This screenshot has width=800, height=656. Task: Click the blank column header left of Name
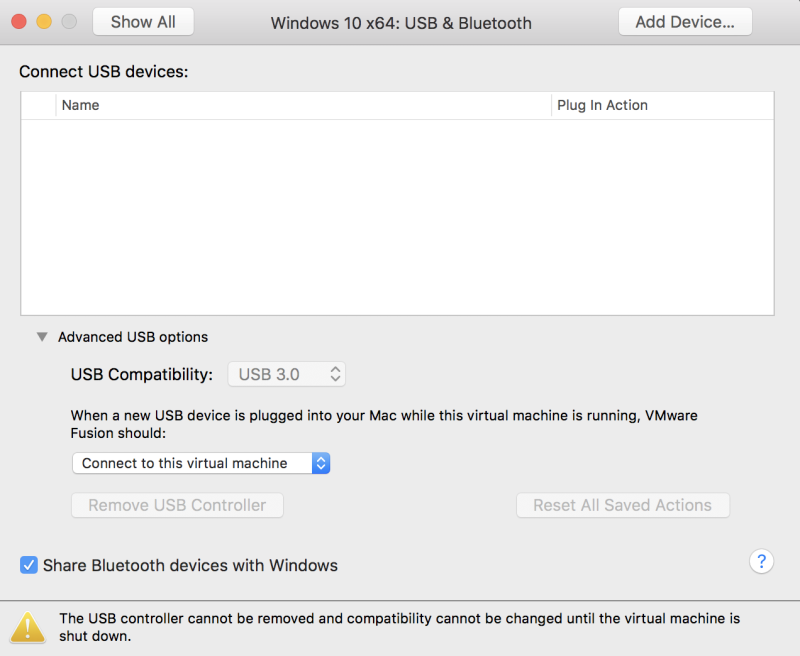[x=38, y=105]
